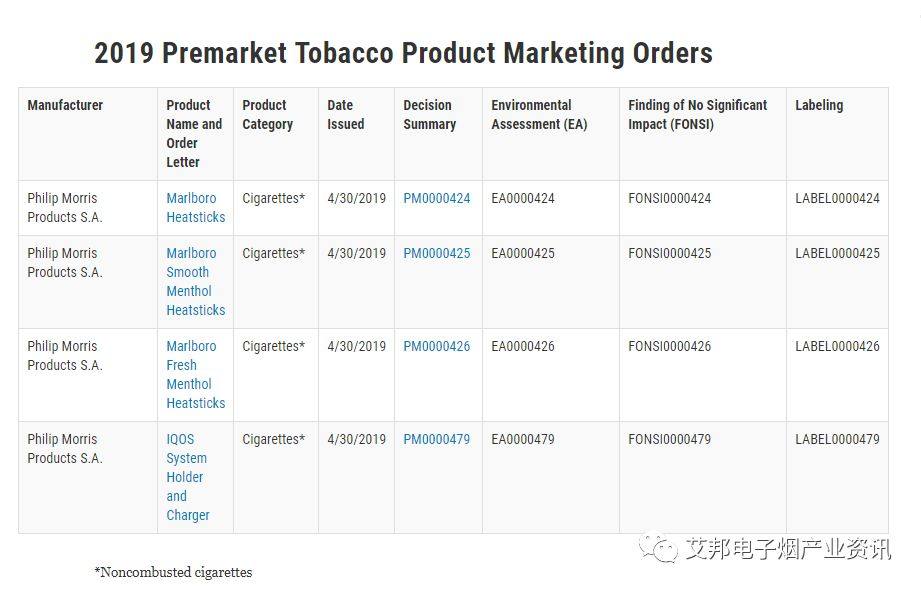Viewport: 921px width, 590px height.
Task: Click the FONSI column header
Action: pyautogui.click(x=697, y=115)
